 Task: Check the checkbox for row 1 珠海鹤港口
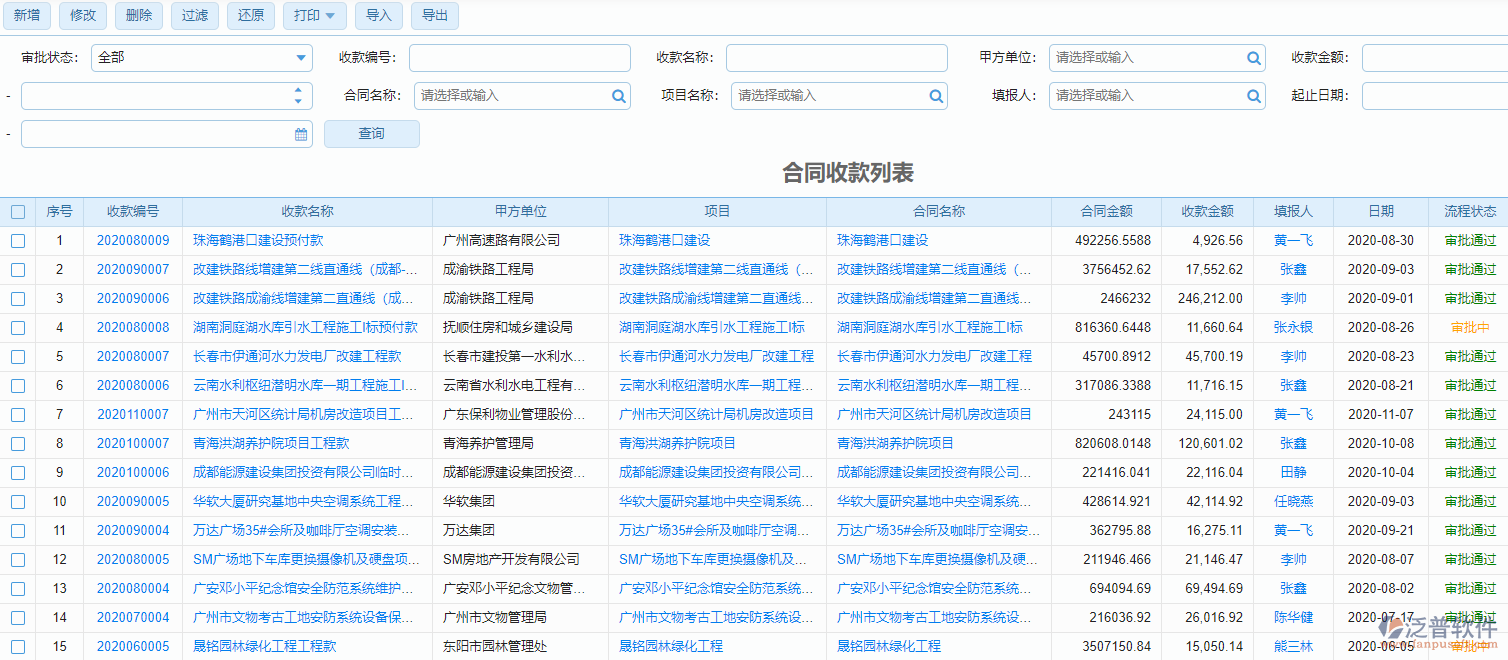[17, 240]
